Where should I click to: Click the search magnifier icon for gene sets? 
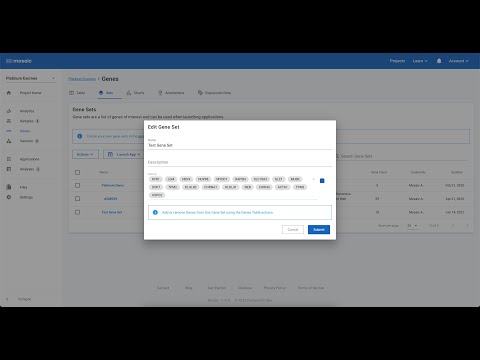tap(337, 156)
